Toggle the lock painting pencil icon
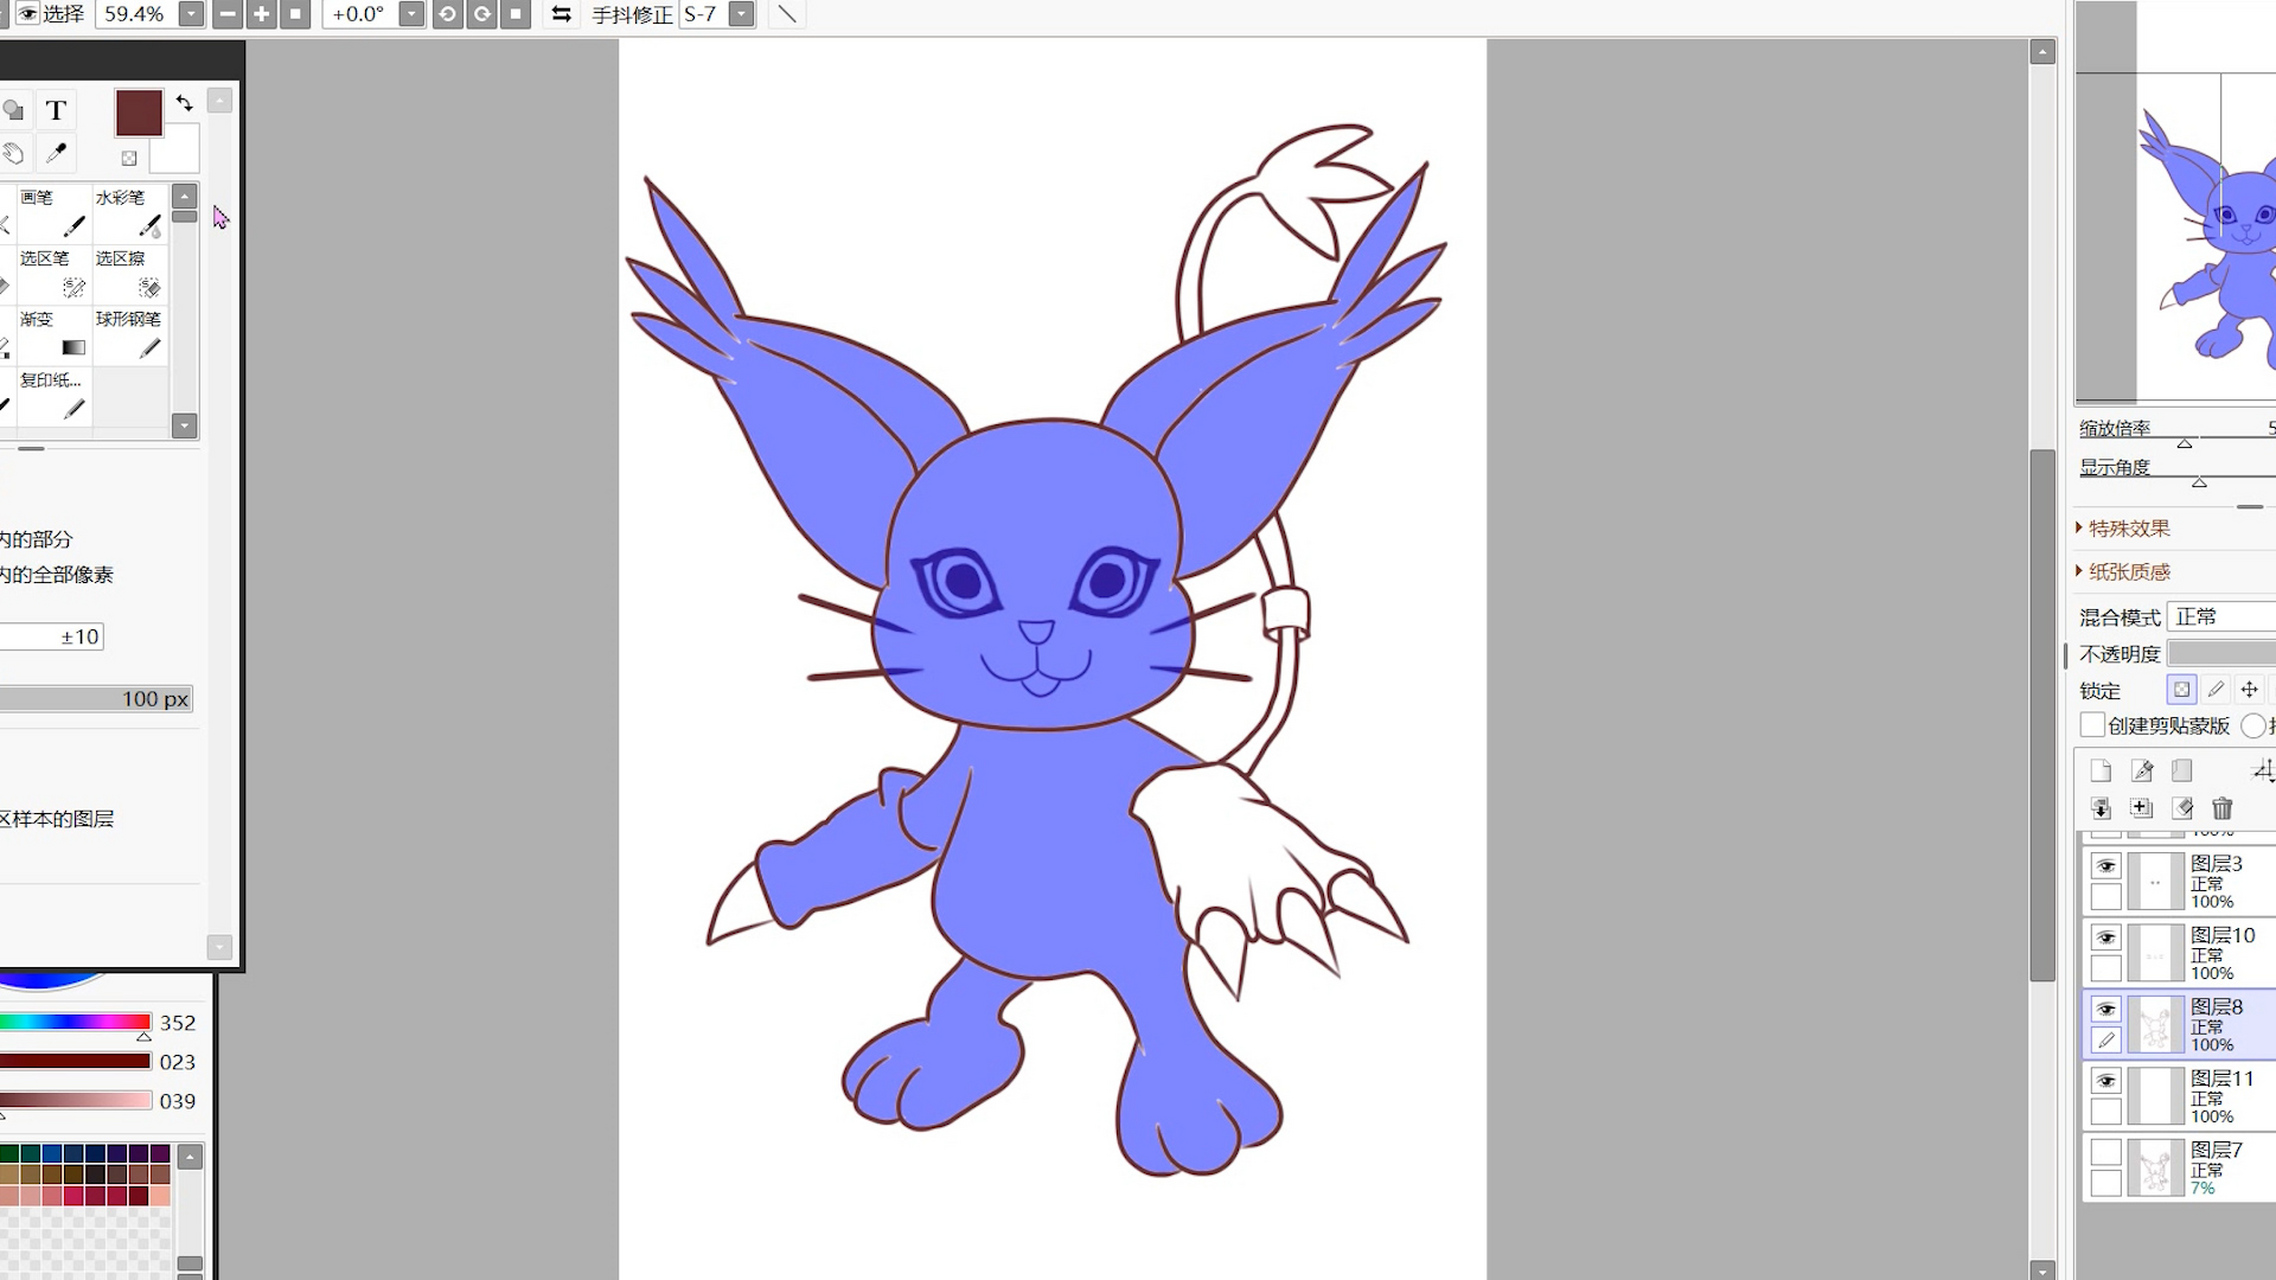The height and width of the screenshot is (1280, 2276). click(2215, 689)
